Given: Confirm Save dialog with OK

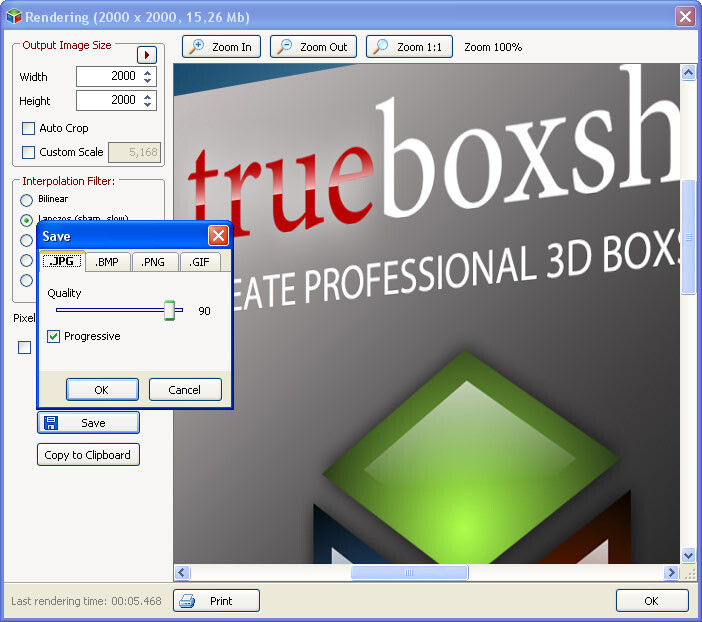Looking at the screenshot, I should tap(102, 390).
